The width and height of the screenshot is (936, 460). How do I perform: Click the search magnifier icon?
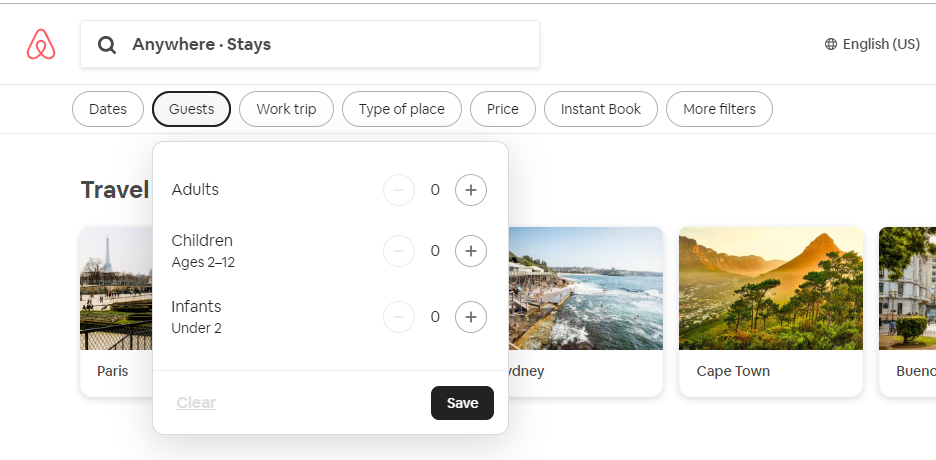pos(107,45)
